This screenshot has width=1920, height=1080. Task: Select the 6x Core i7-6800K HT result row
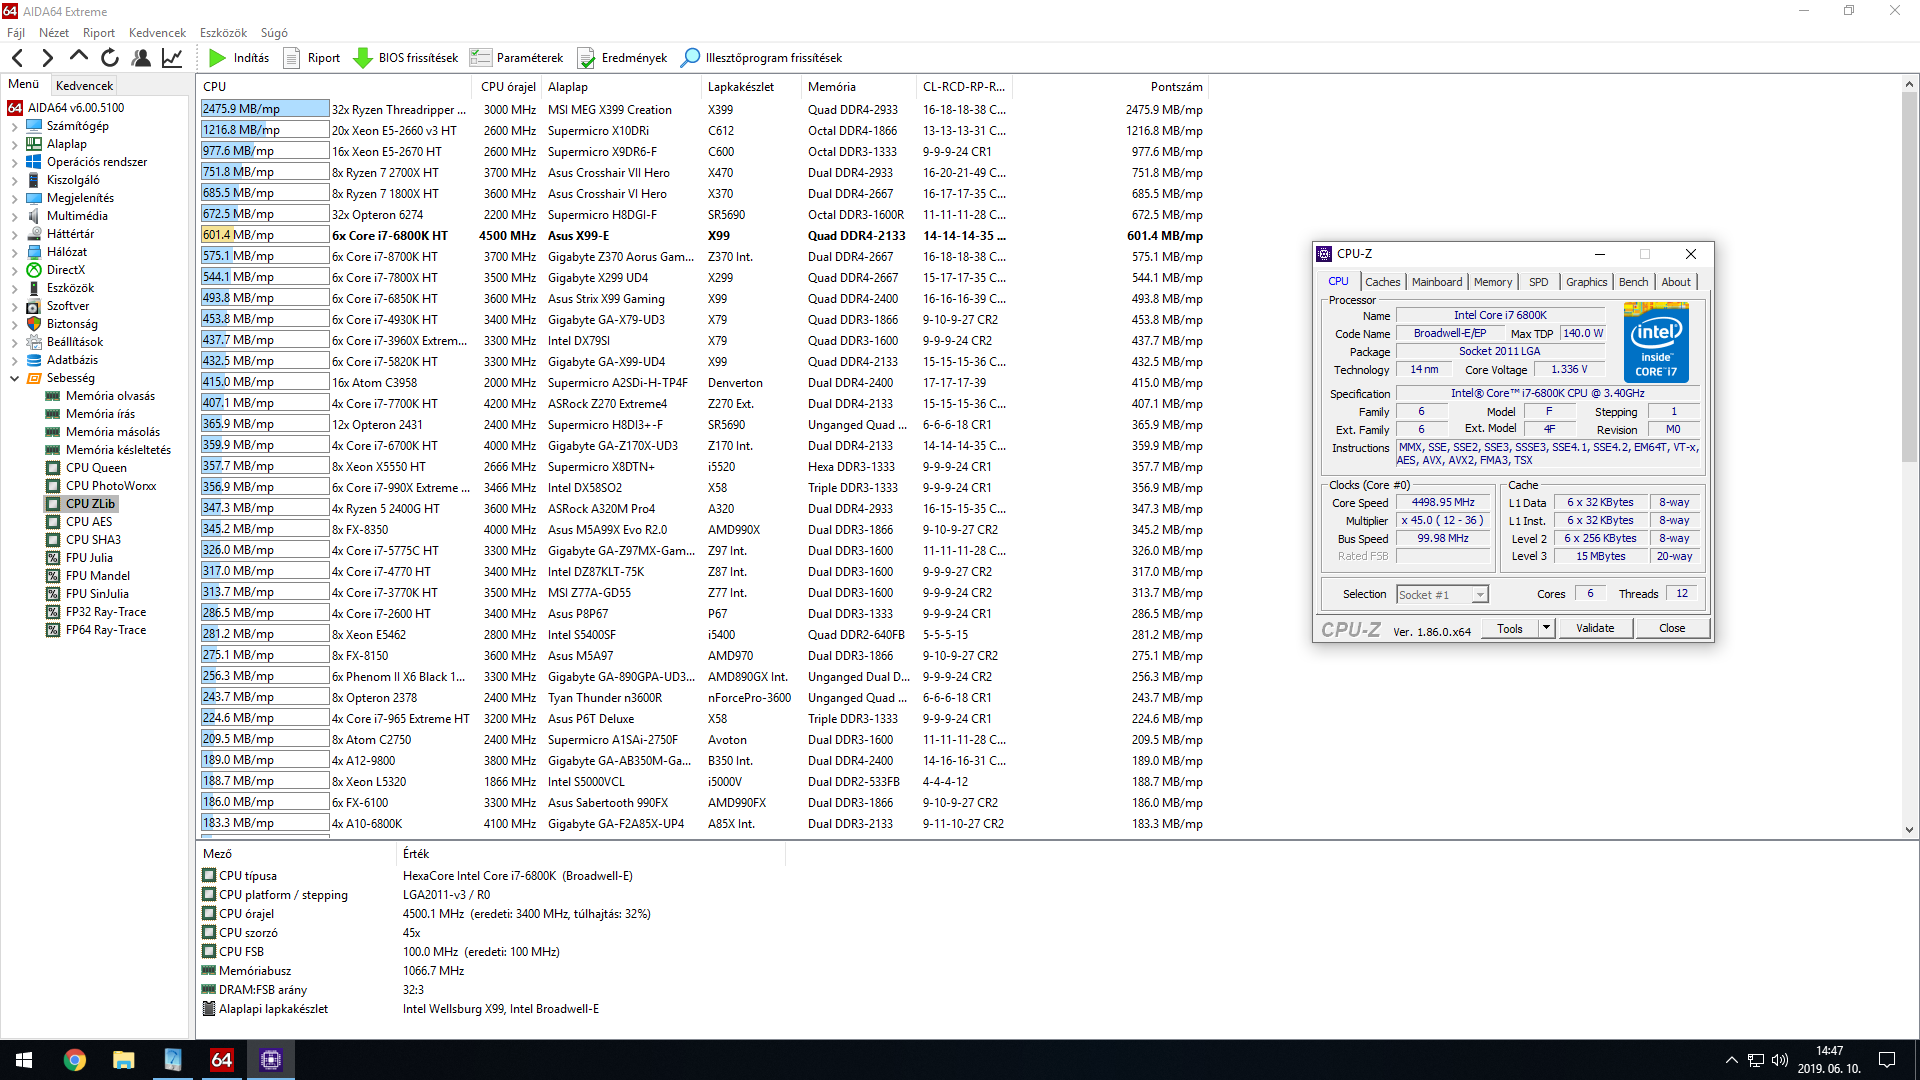[x=702, y=236]
